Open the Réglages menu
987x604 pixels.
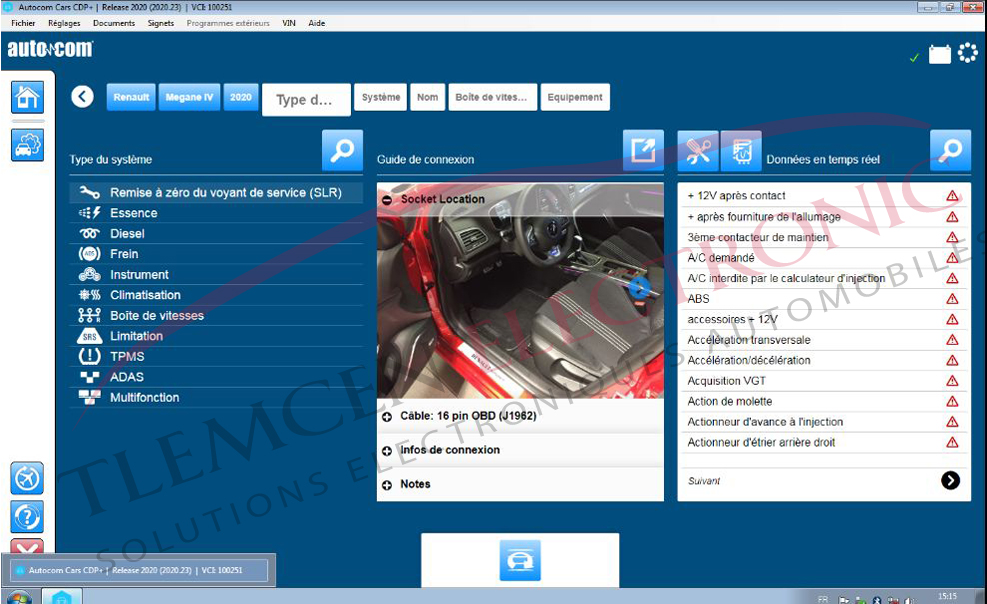click(64, 23)
